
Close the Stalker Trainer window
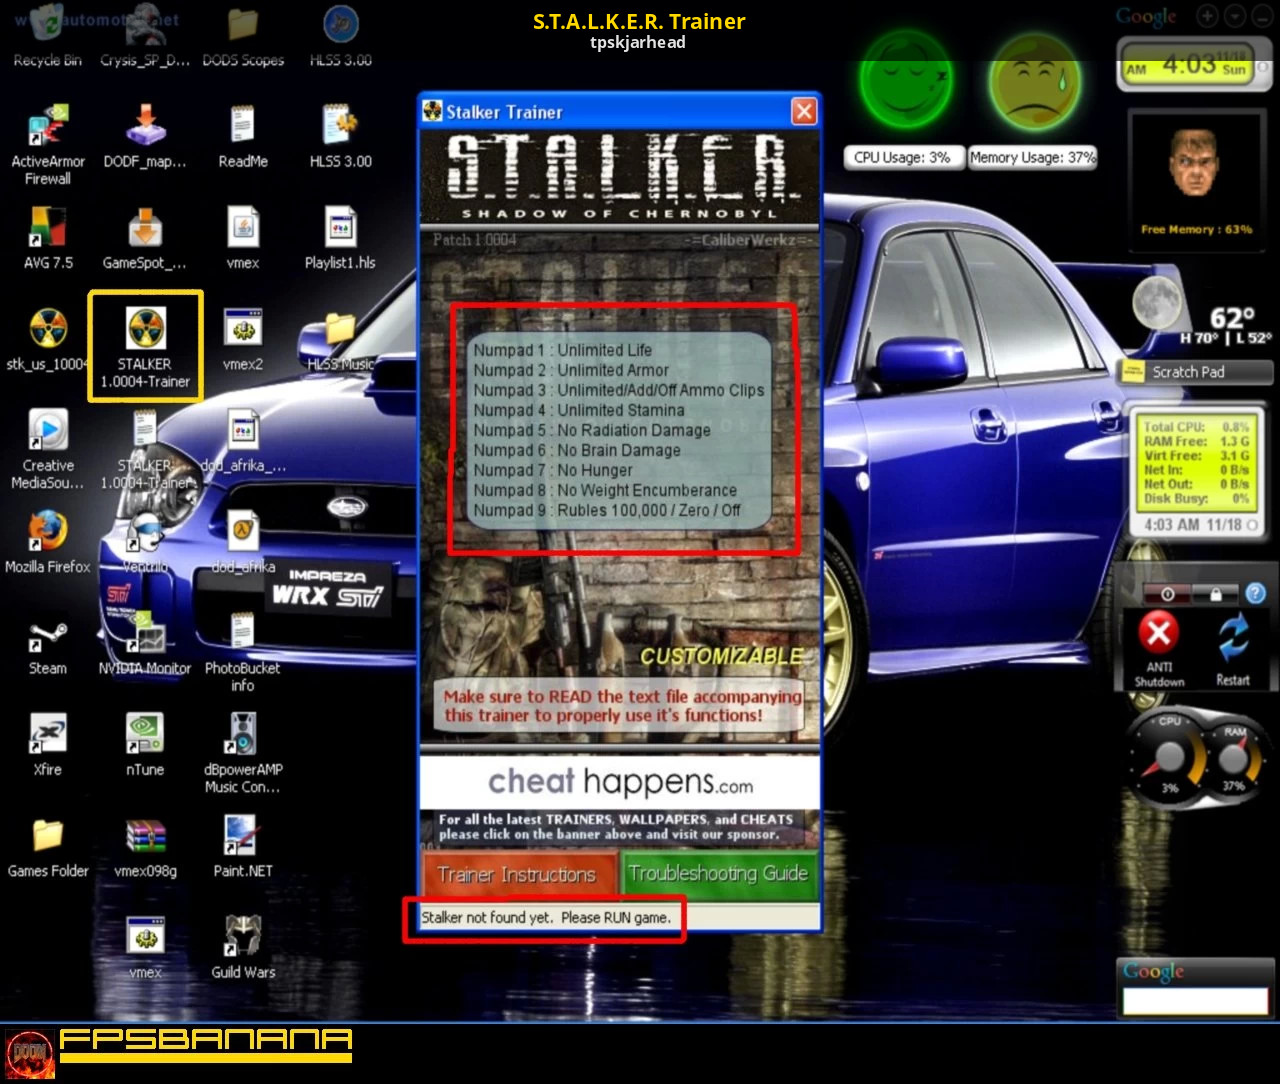pyautogui.click(x=804, y=111)
